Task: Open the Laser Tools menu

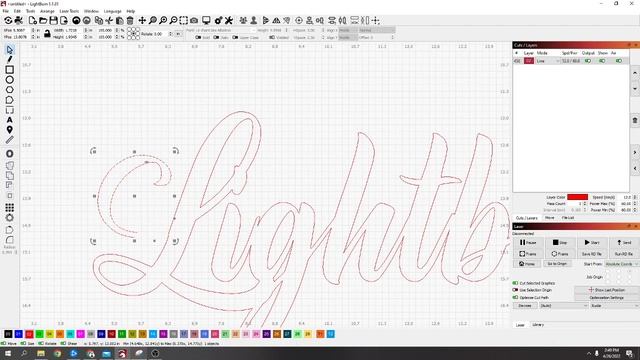Action: point(69,11)
